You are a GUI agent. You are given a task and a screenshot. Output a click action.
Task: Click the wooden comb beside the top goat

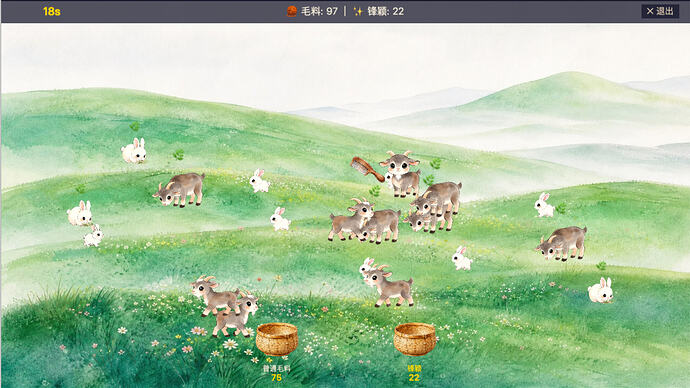pyautogui.click(x=367, y=169)
